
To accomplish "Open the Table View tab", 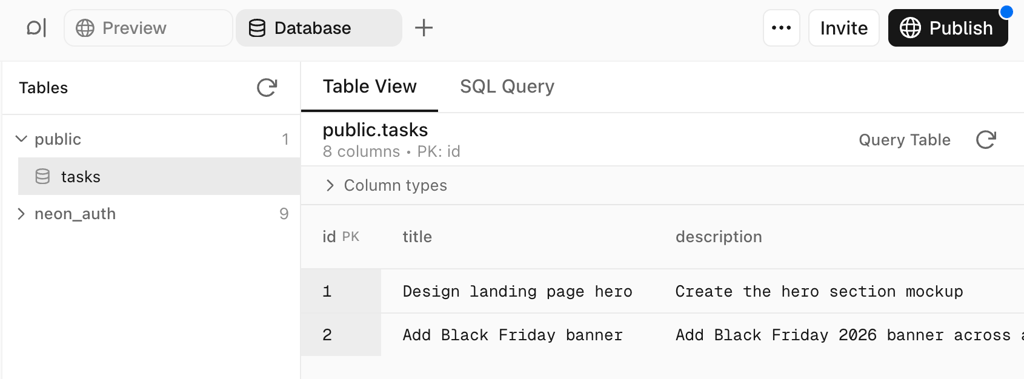I will pyautogui.click(x=370, y=86).
